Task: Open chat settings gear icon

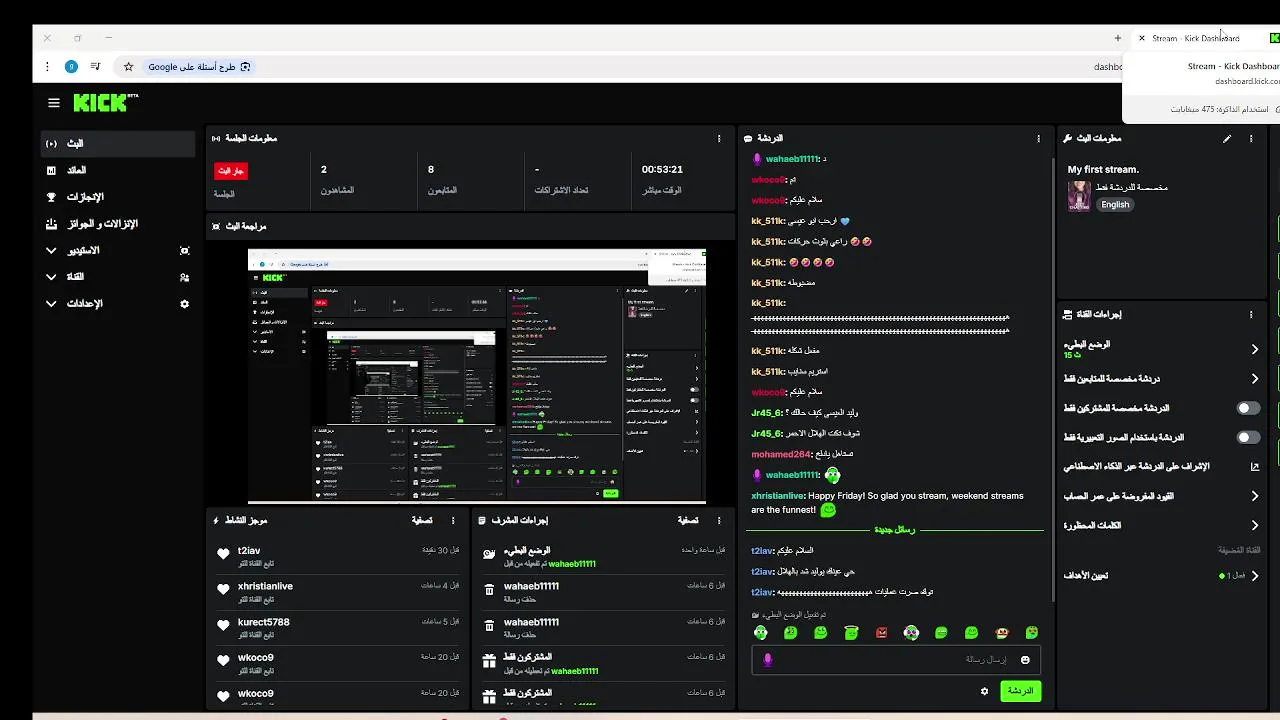Action: tap(984, 691)
